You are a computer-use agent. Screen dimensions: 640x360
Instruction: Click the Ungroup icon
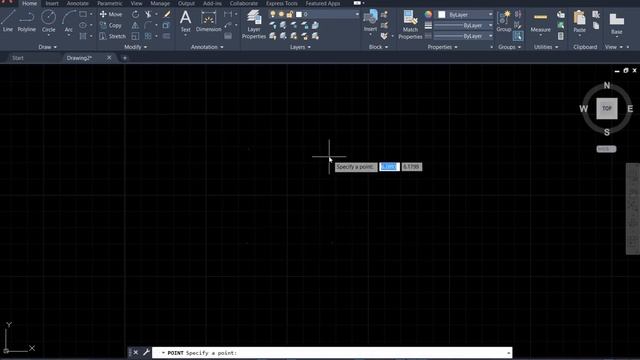pos(518,14)
